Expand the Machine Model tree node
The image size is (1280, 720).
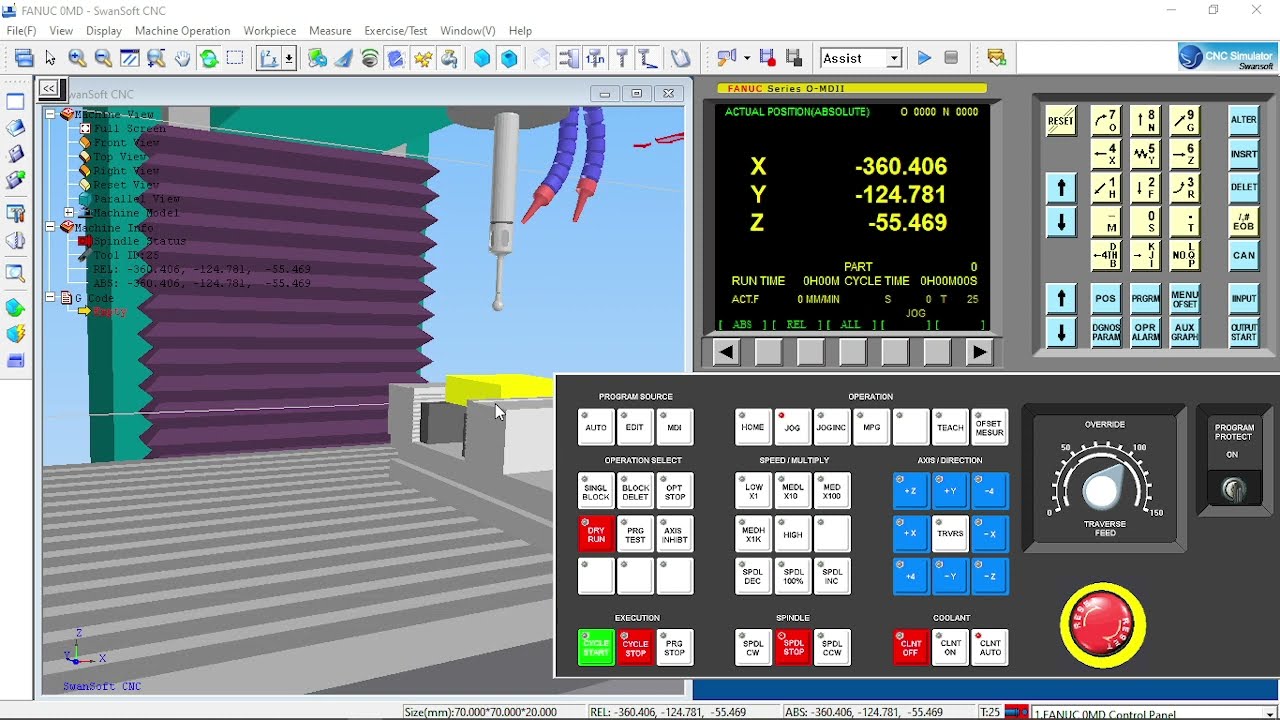click(x=69, y=213)
